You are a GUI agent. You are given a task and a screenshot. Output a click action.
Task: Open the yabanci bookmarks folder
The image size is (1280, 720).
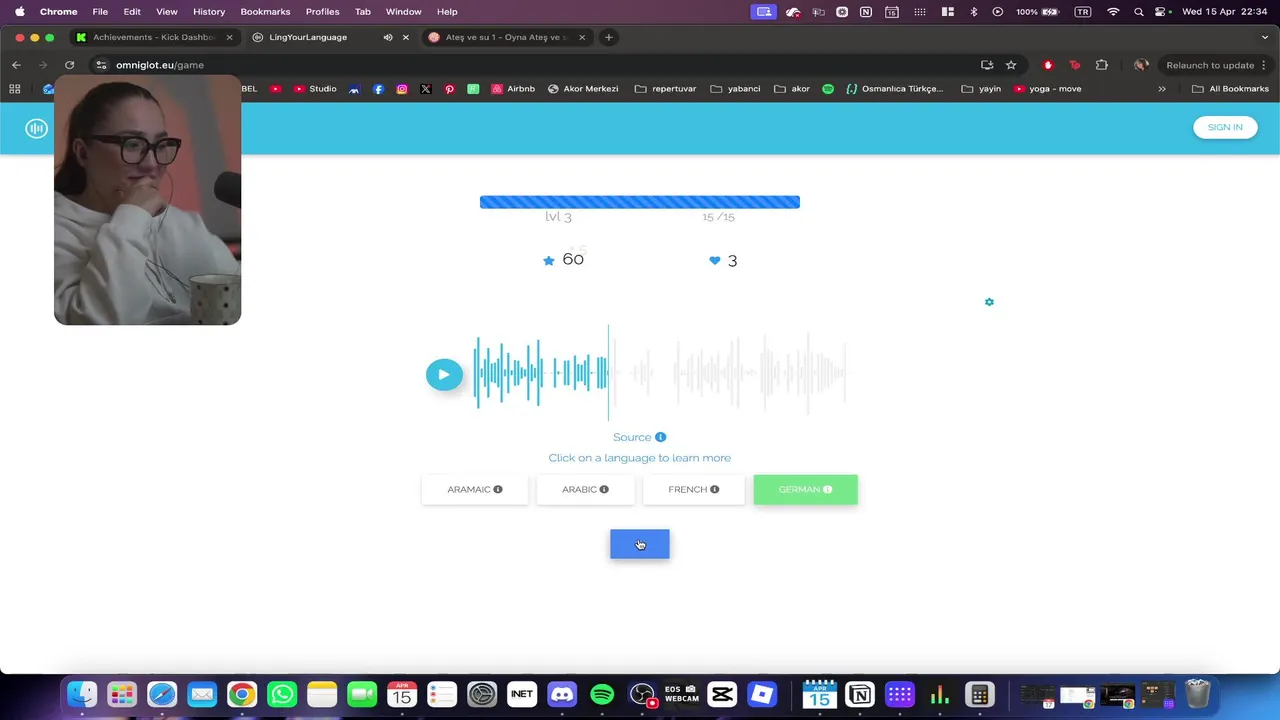735,89
